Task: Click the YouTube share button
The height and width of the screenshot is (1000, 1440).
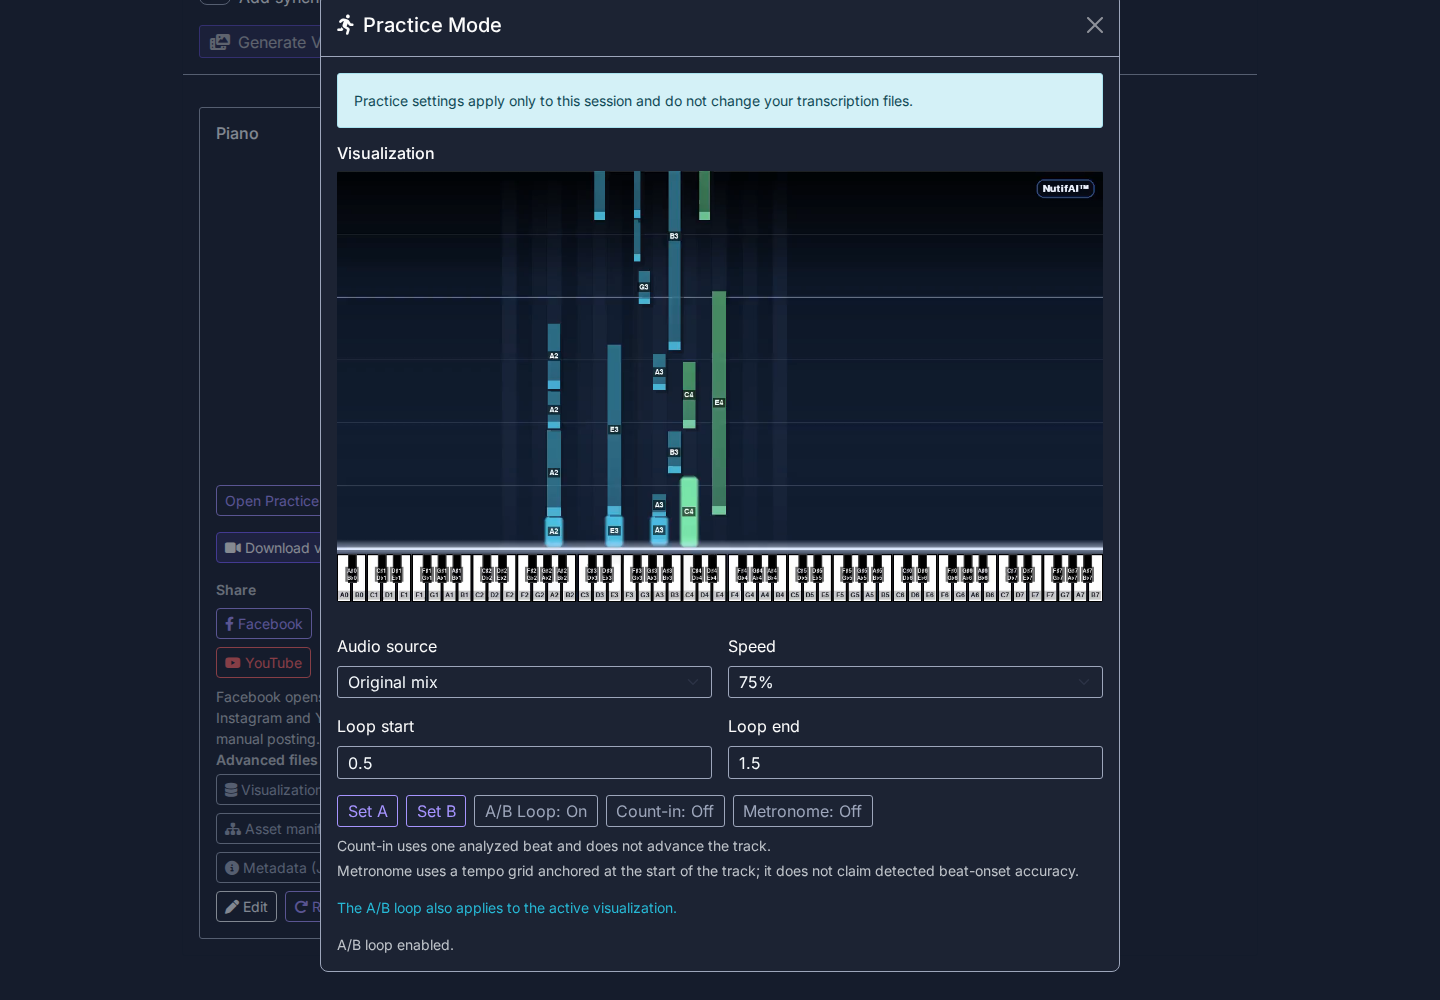Action: (x=264, y=663)
